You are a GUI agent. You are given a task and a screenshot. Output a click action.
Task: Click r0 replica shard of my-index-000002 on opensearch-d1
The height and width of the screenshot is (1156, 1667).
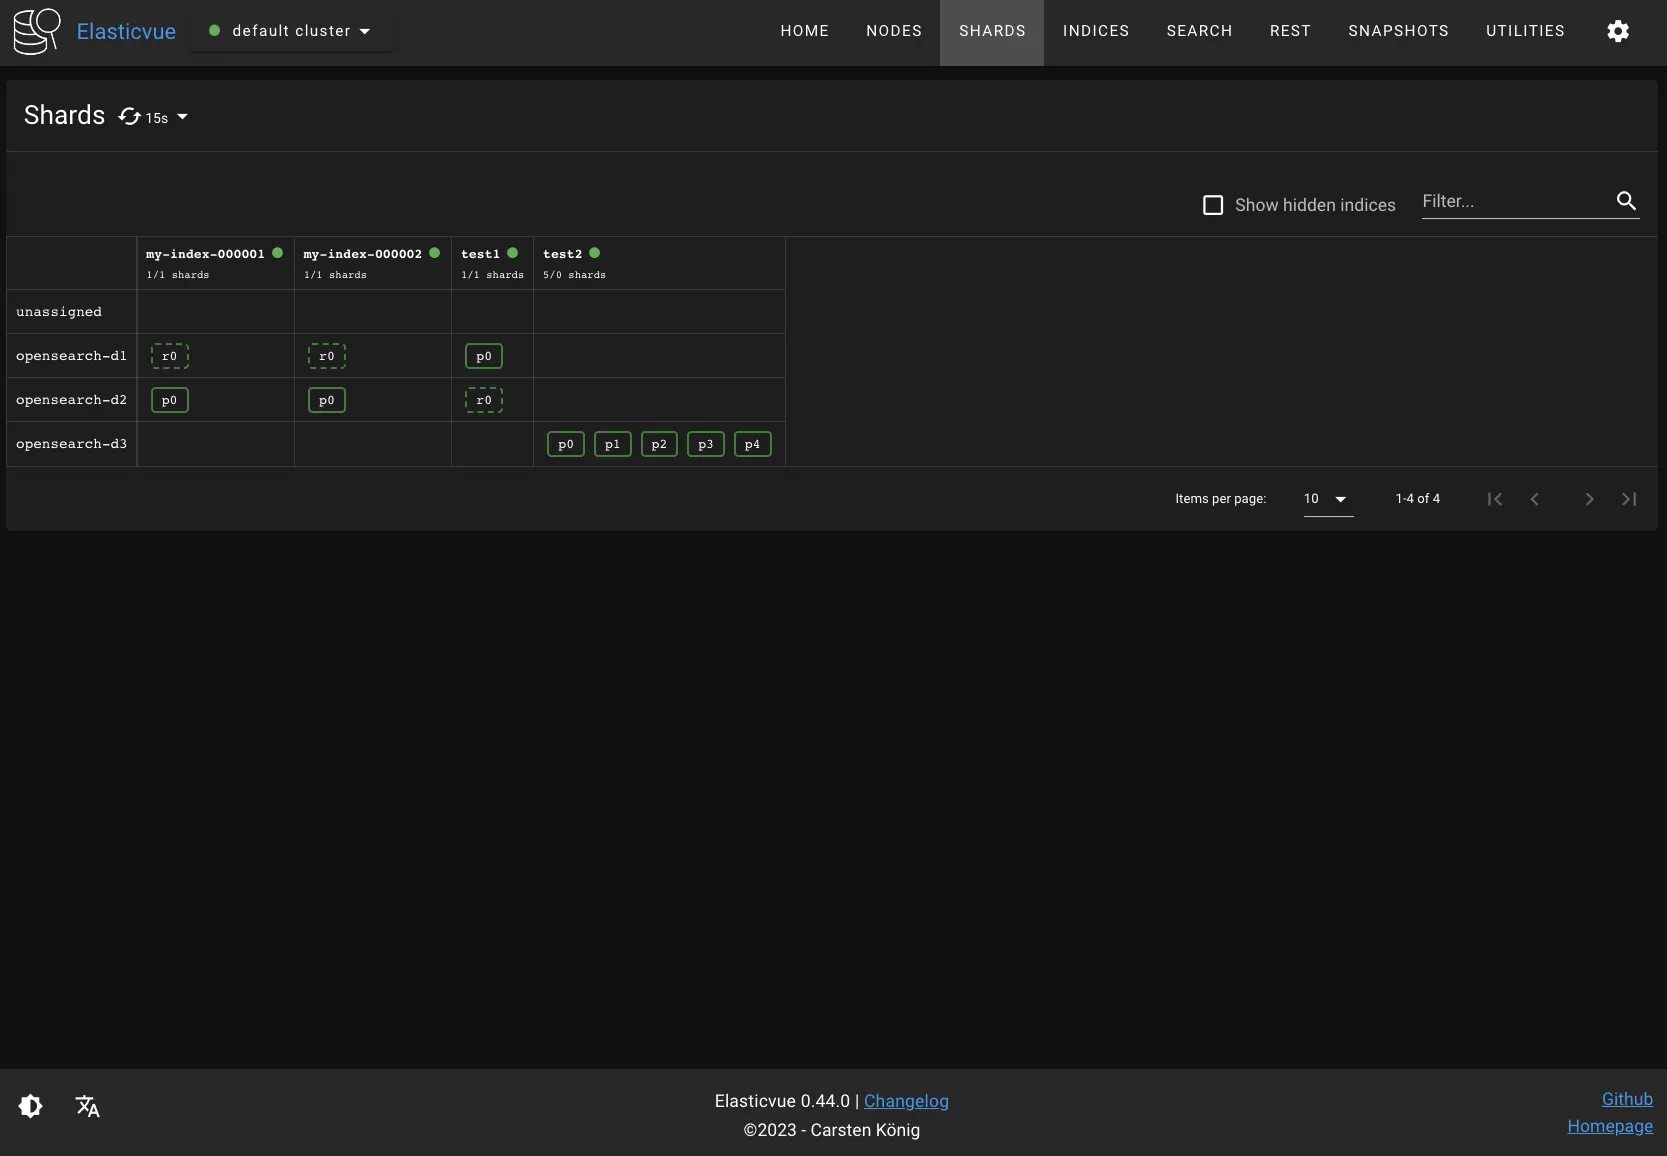coord(327,356)
